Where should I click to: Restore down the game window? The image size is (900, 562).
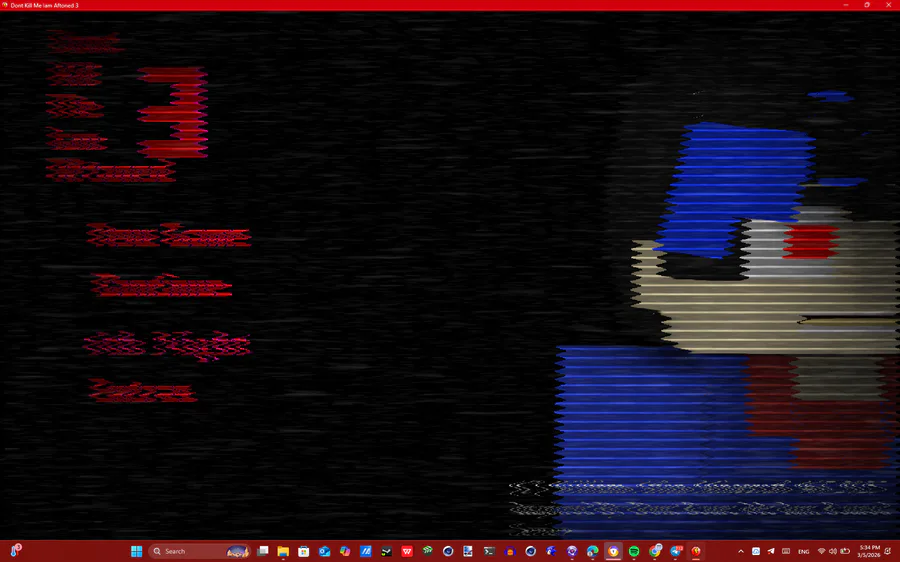point(867,5)
